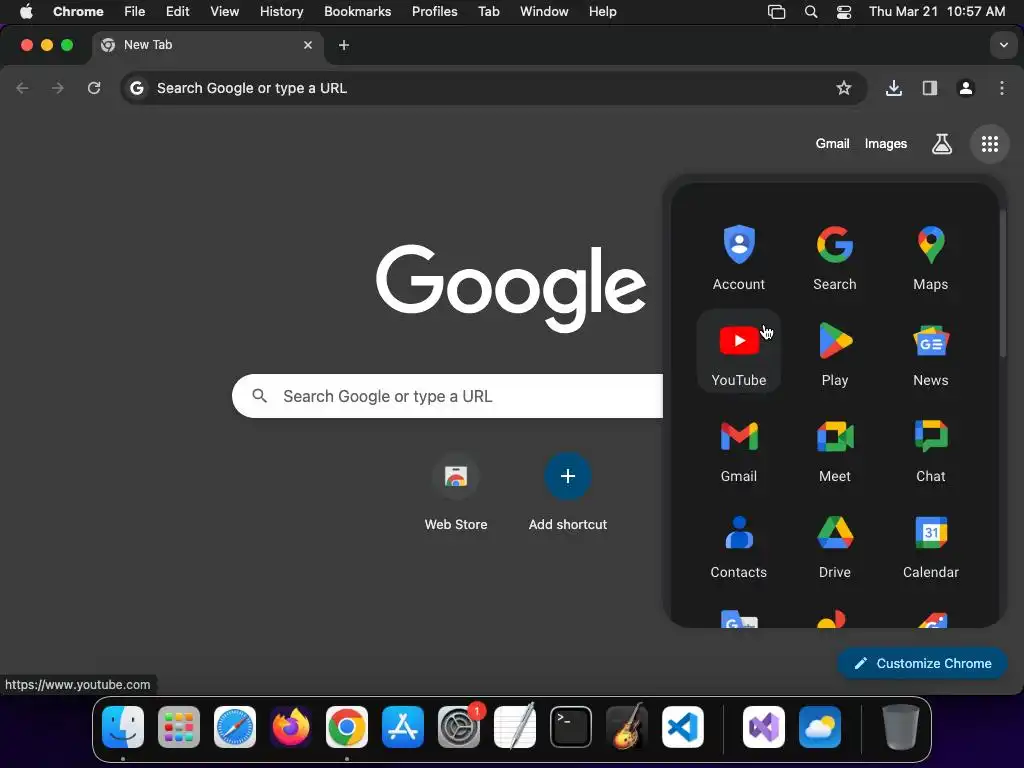Image resolution: width=1024 pixels, height=768 pixels.
Task: Open the Web Store shortcut
Action: 456,493
